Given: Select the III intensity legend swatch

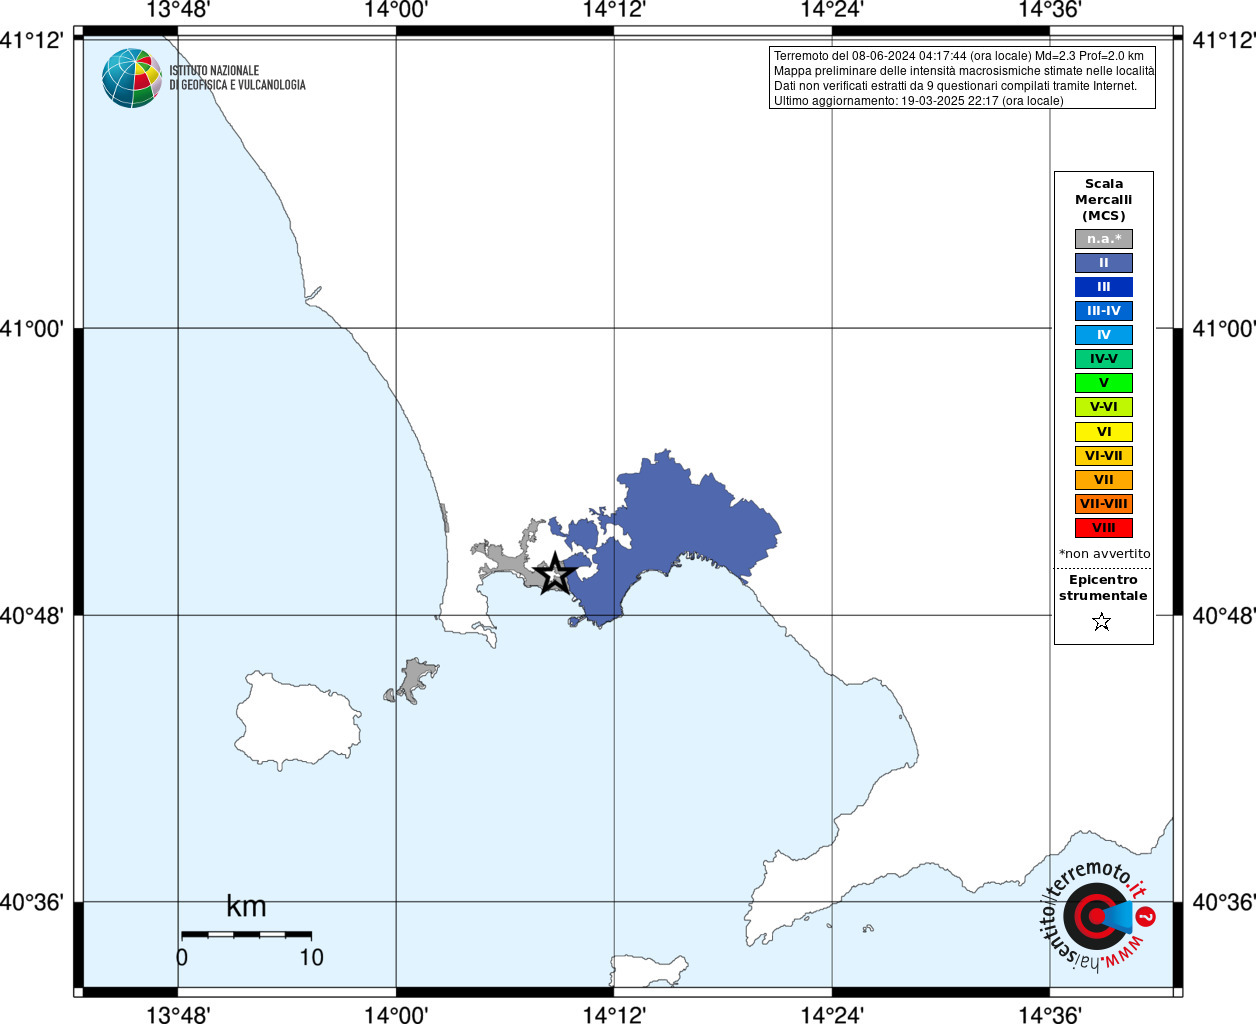Looking at the screenshot, I should [1104, 287].
